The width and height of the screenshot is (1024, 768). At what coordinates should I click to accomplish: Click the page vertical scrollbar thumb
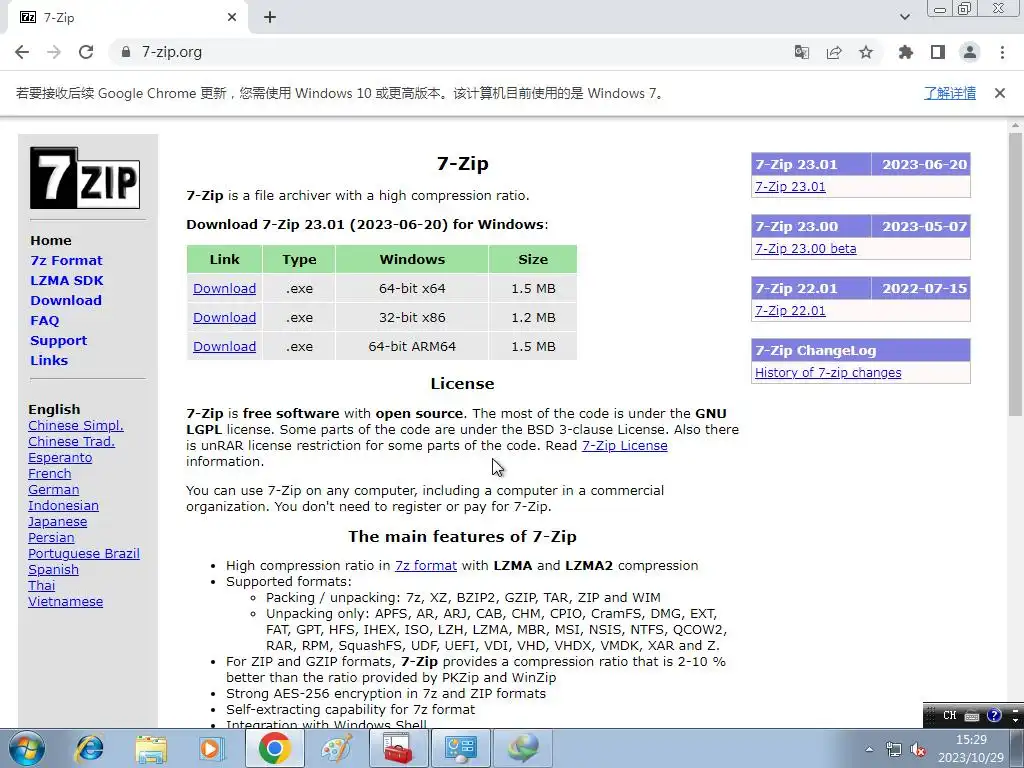click(x=1015, y=274)
